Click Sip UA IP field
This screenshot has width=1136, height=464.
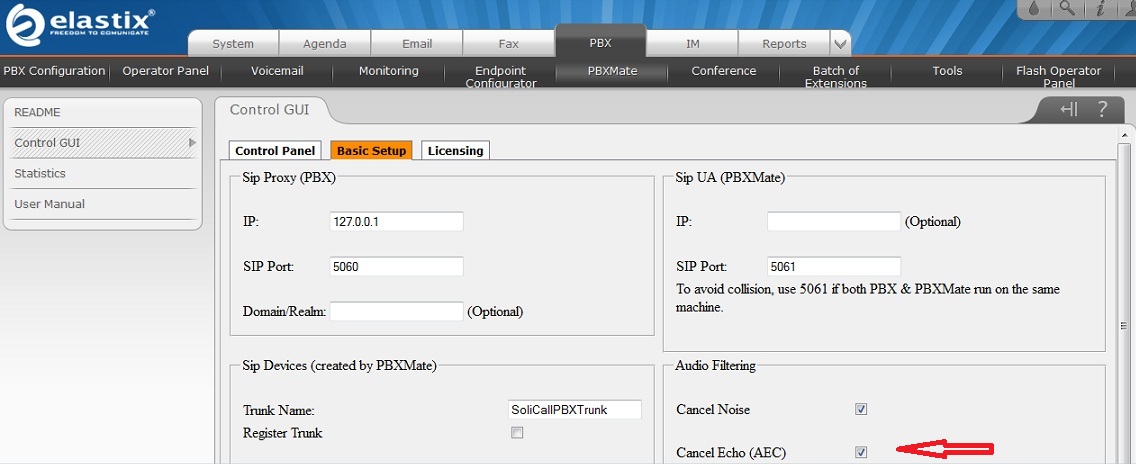(x=834, y=221)
